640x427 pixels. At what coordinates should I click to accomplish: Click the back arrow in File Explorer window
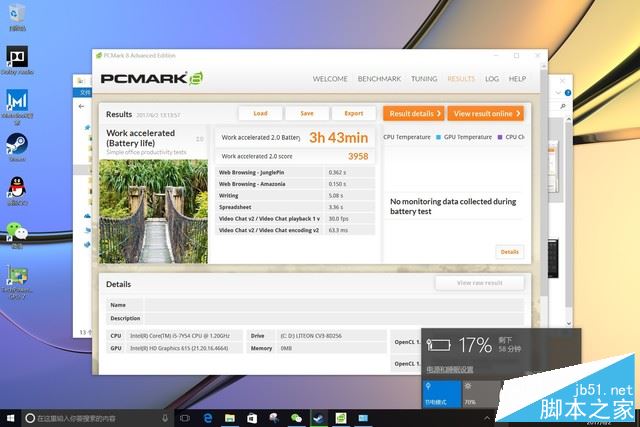(x=81, y=106)
